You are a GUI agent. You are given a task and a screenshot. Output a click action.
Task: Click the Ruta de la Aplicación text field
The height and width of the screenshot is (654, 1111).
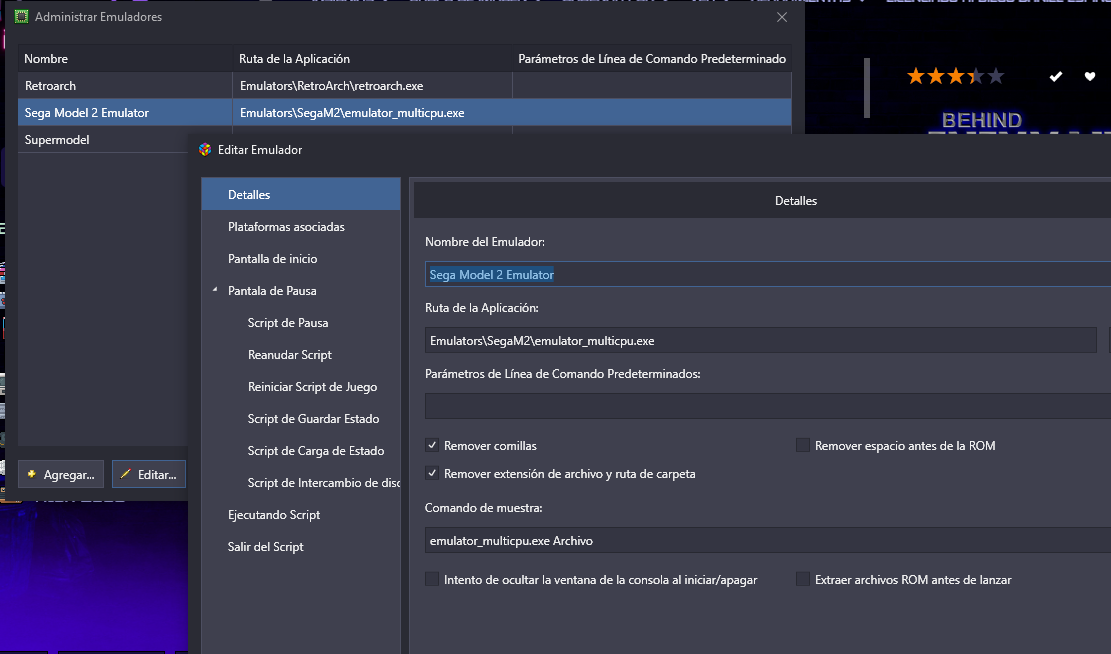[761, 340]
